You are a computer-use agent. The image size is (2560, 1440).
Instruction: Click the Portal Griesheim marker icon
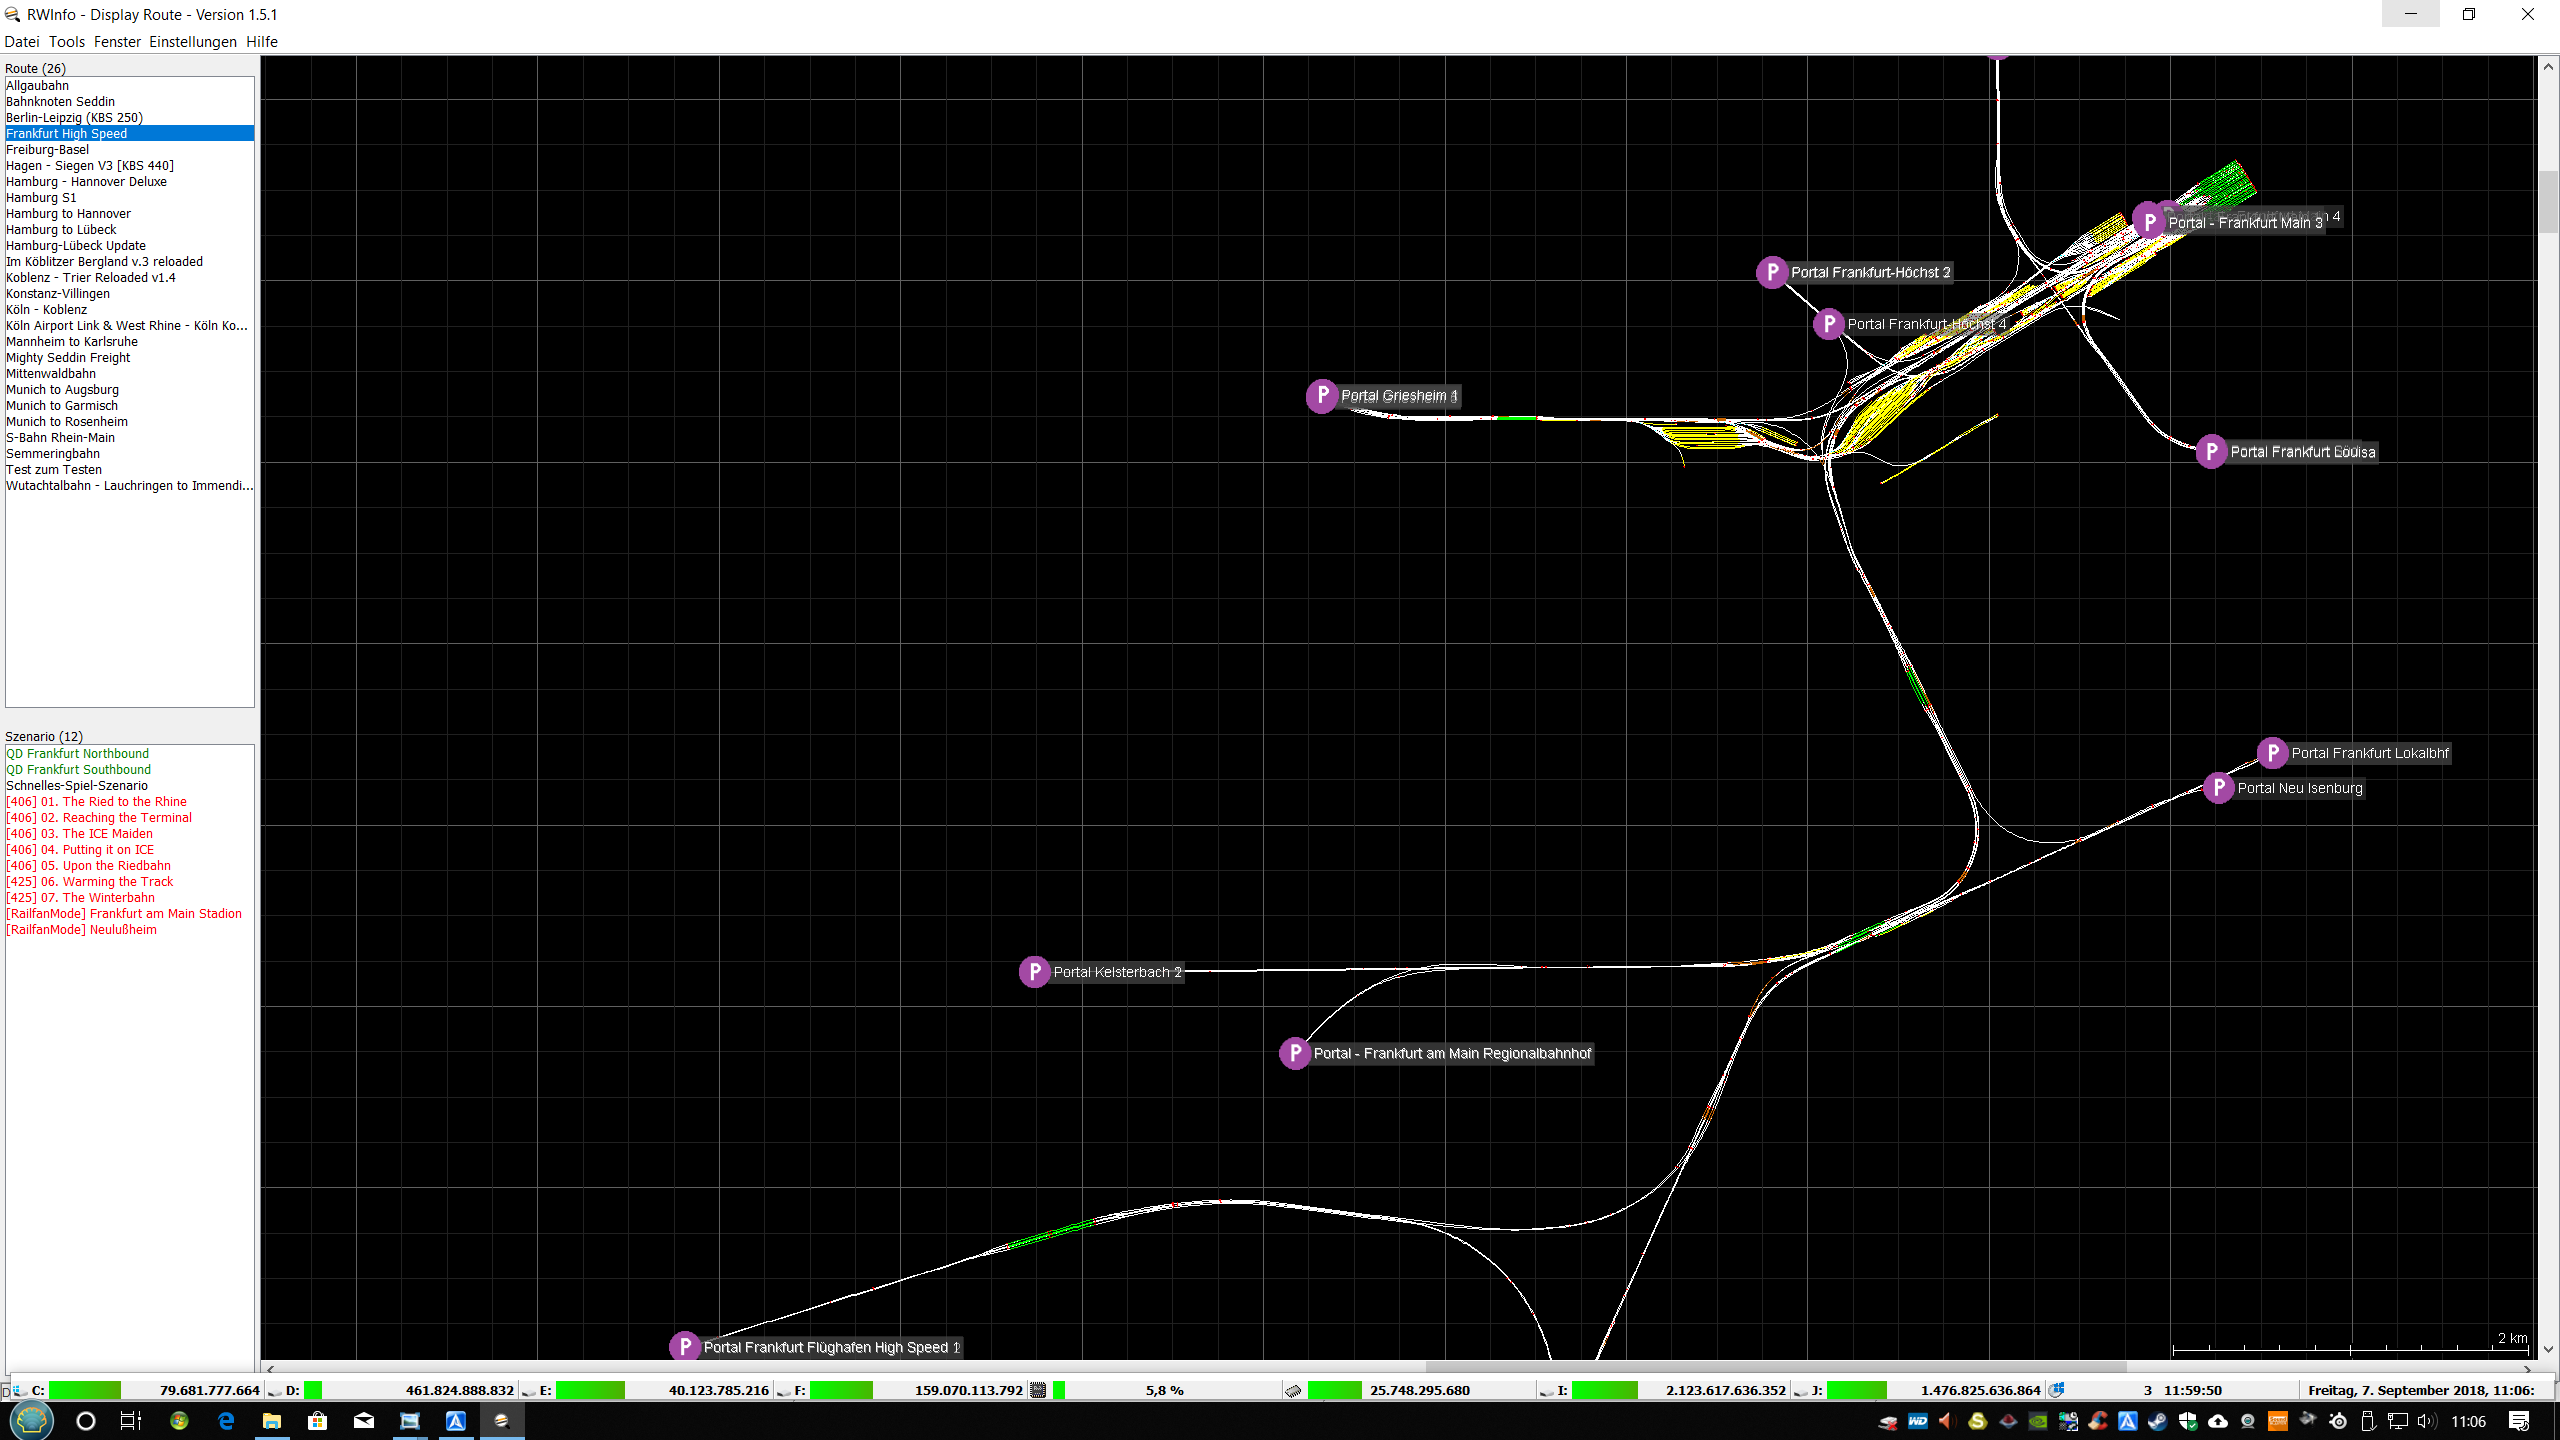1322,396
